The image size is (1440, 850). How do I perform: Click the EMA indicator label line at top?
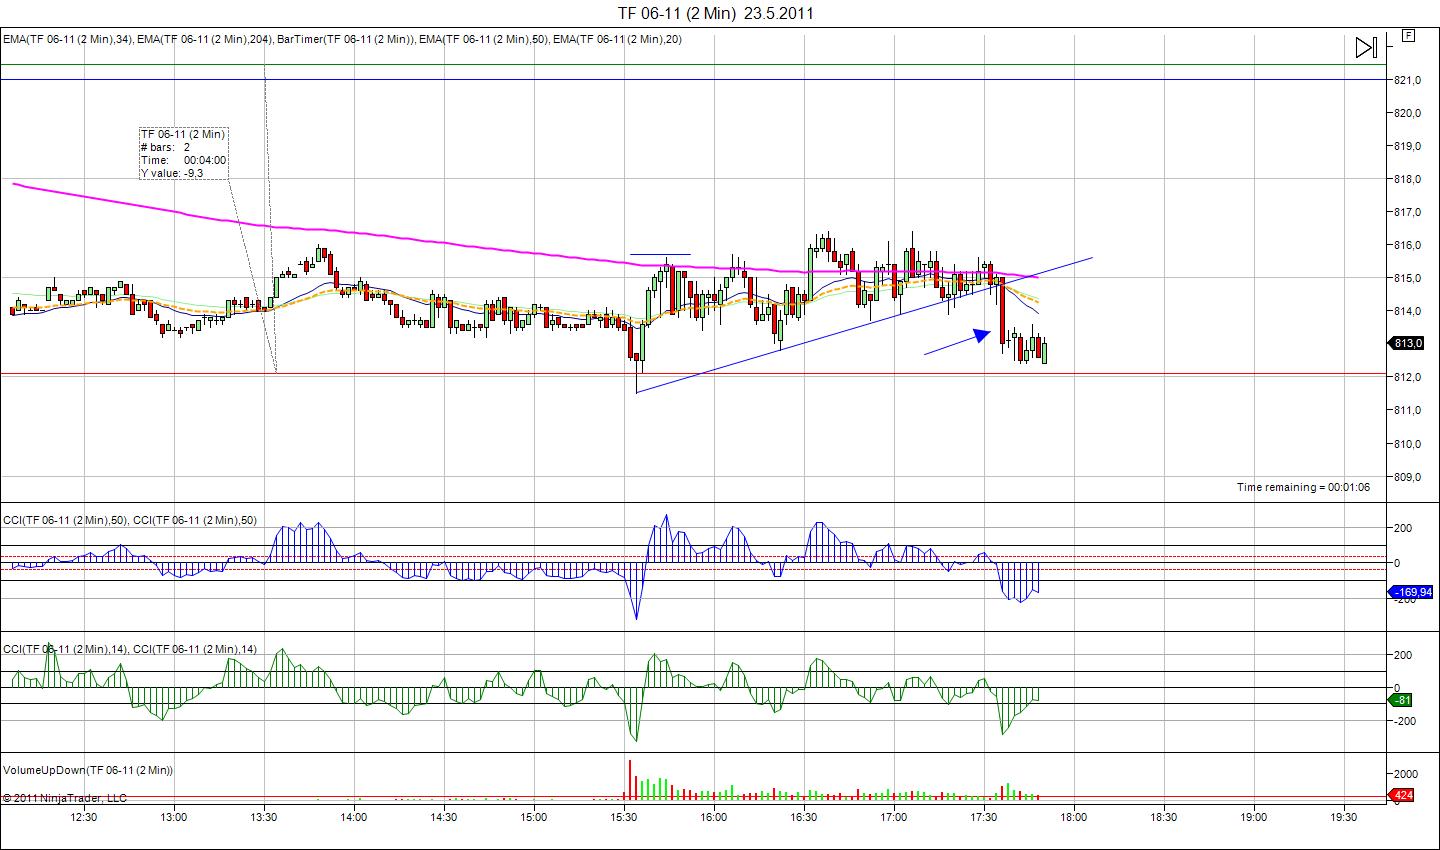click(342, 39)
